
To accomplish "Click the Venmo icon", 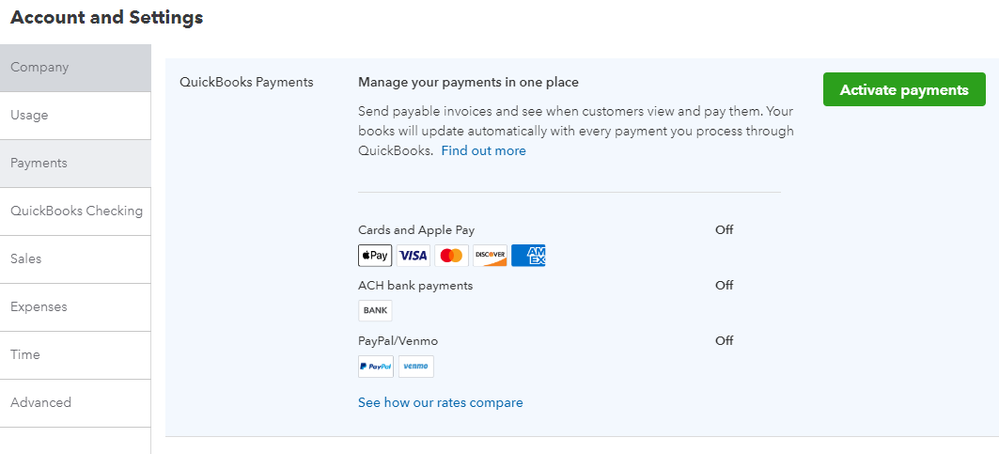I will click(416, 367).
